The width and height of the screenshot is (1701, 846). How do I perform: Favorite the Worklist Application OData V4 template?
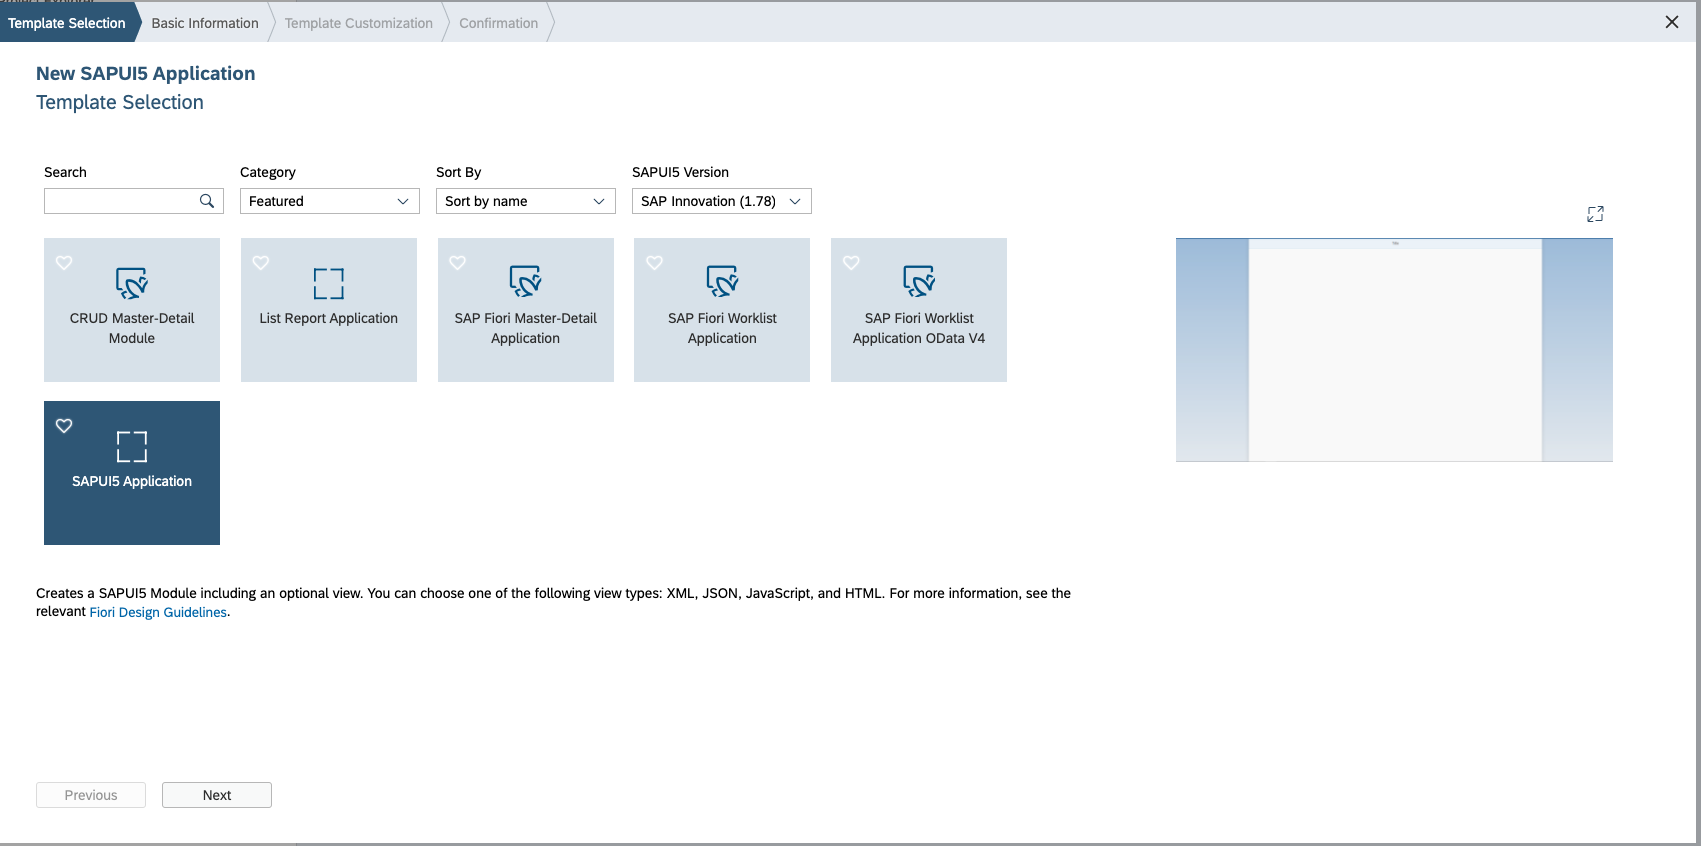coord(851,263)
